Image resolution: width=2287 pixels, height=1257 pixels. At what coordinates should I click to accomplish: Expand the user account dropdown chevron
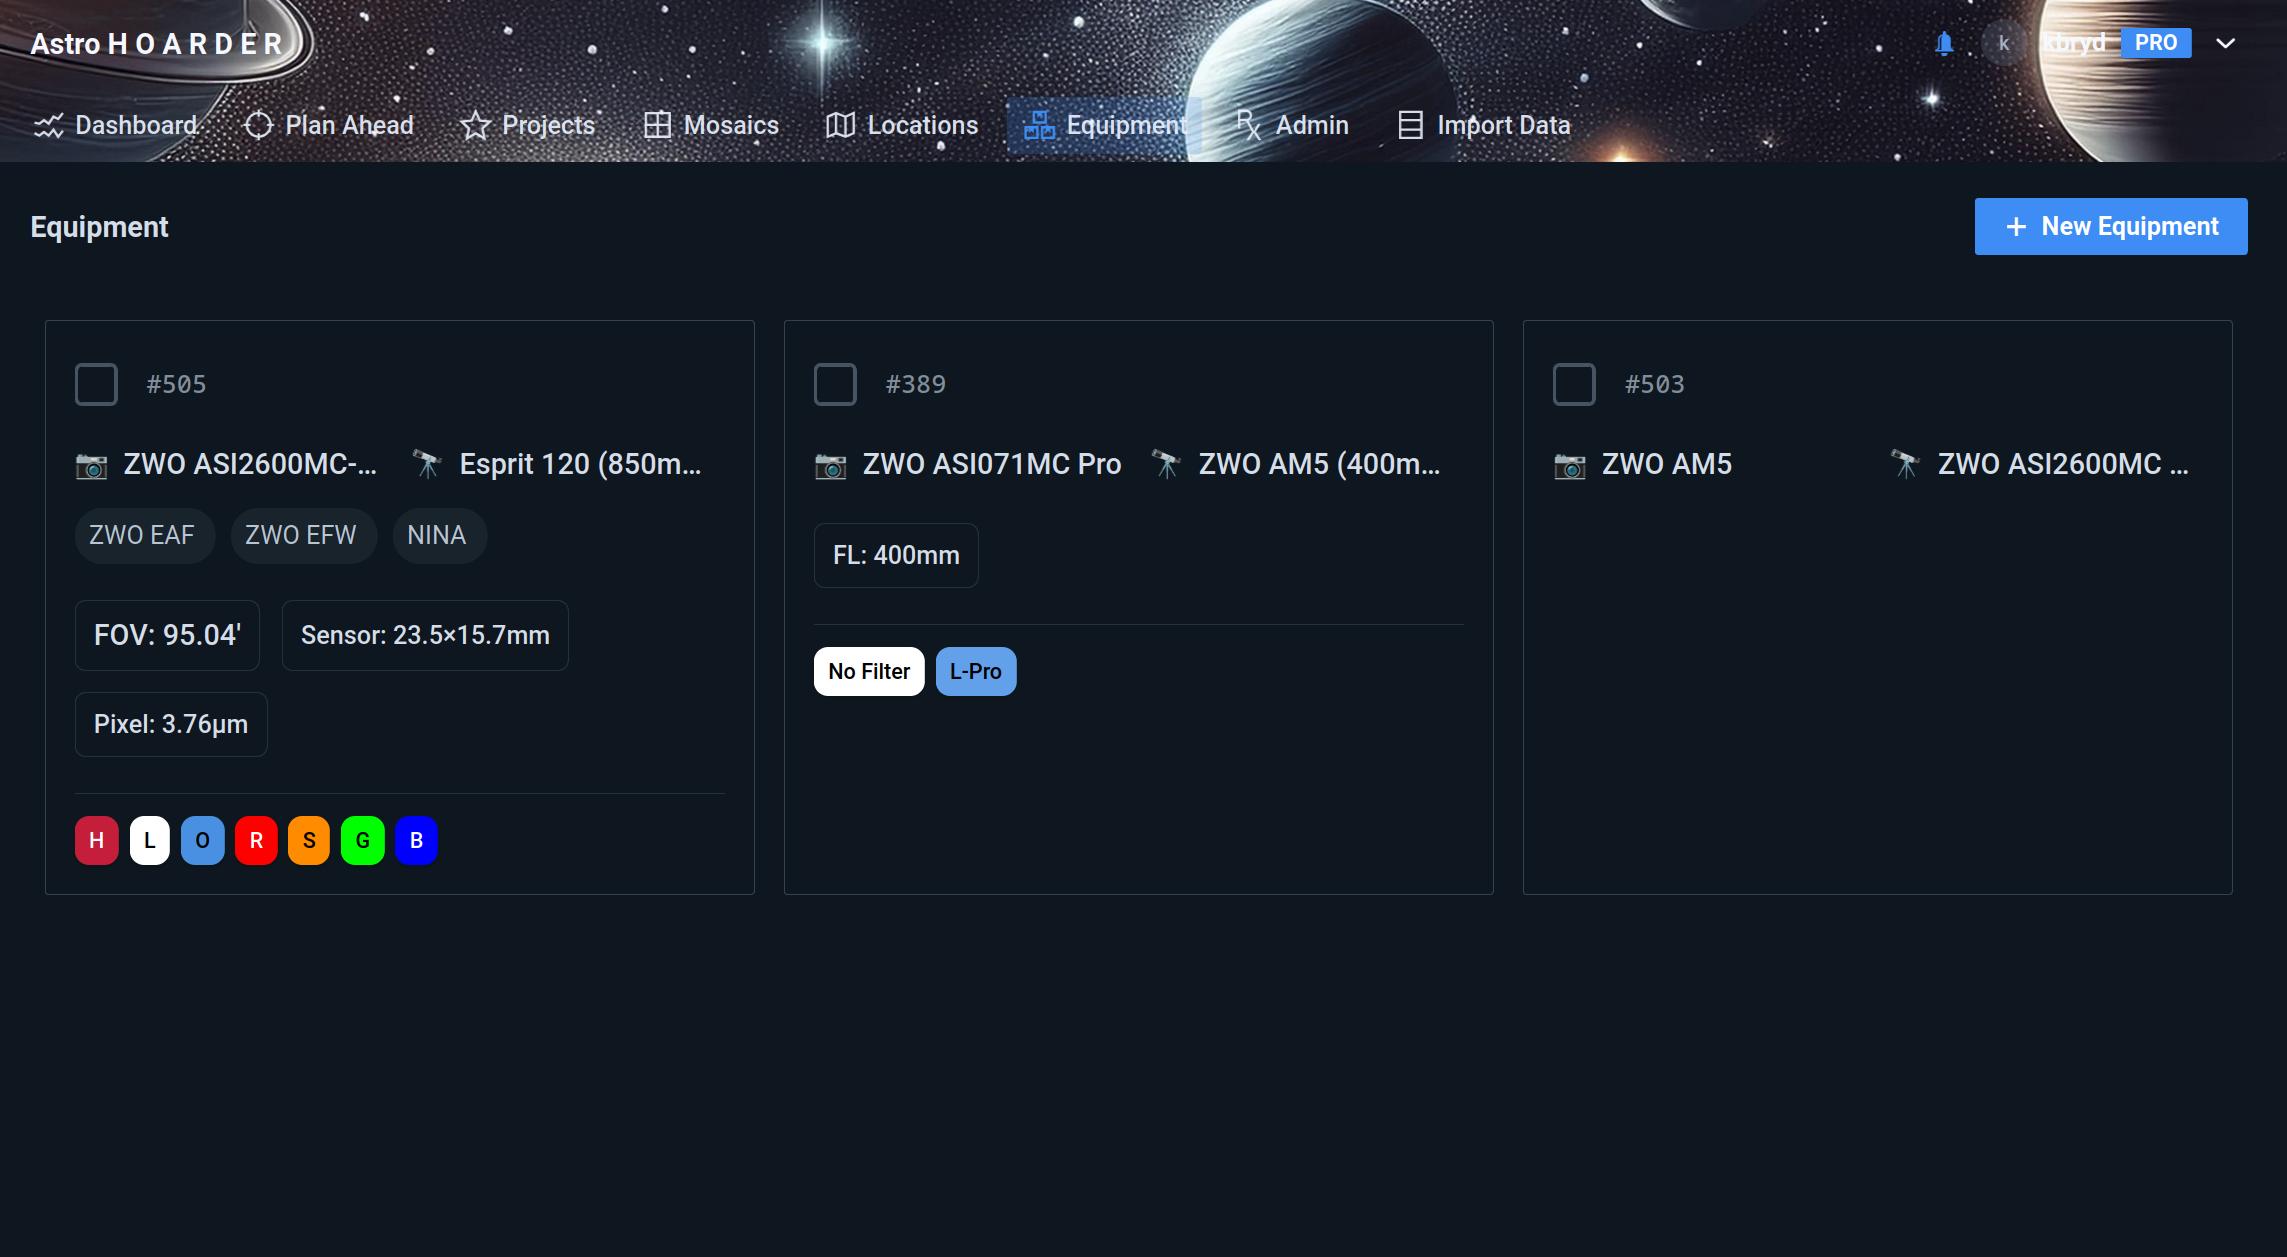2225,43
